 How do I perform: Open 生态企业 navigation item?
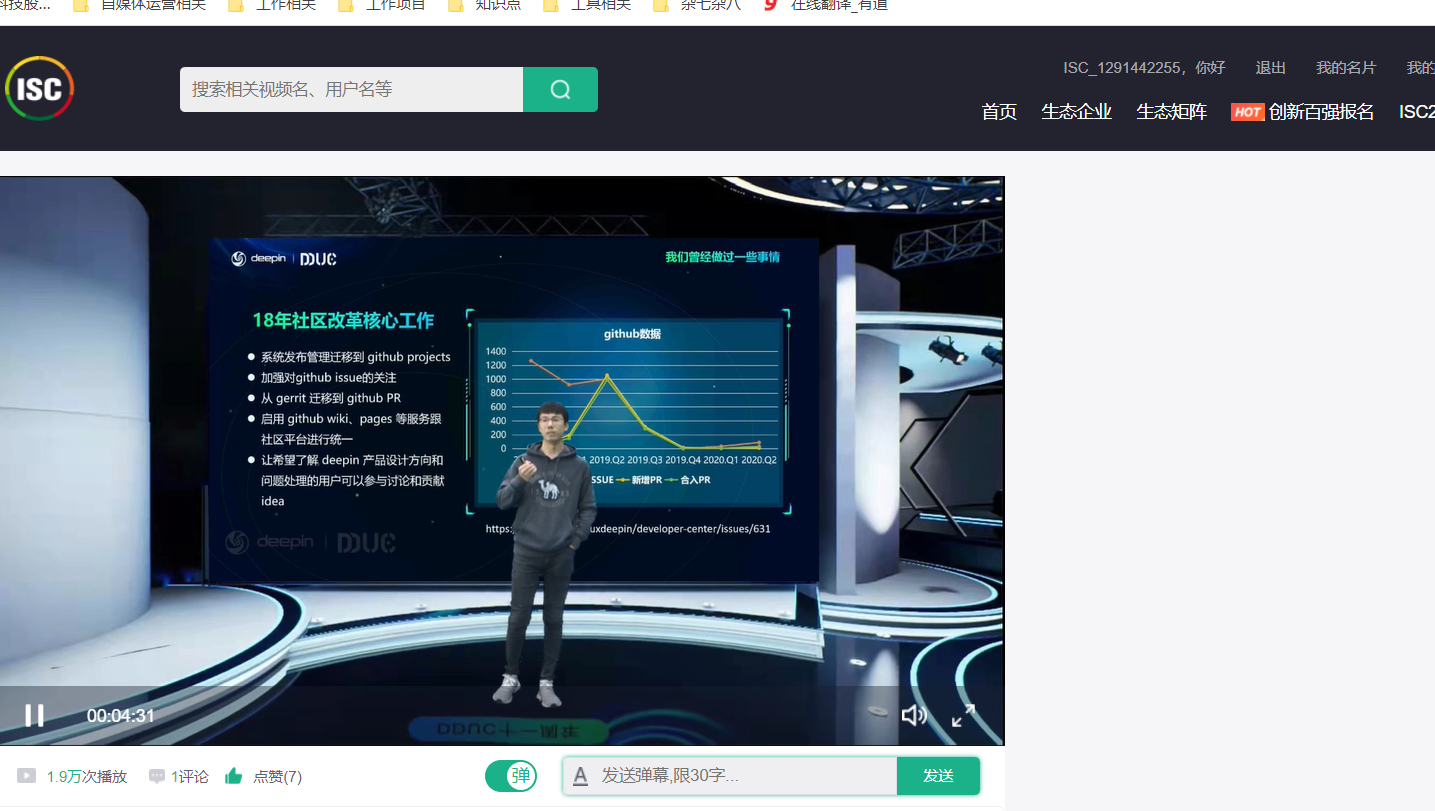[x=1077, y=112]
